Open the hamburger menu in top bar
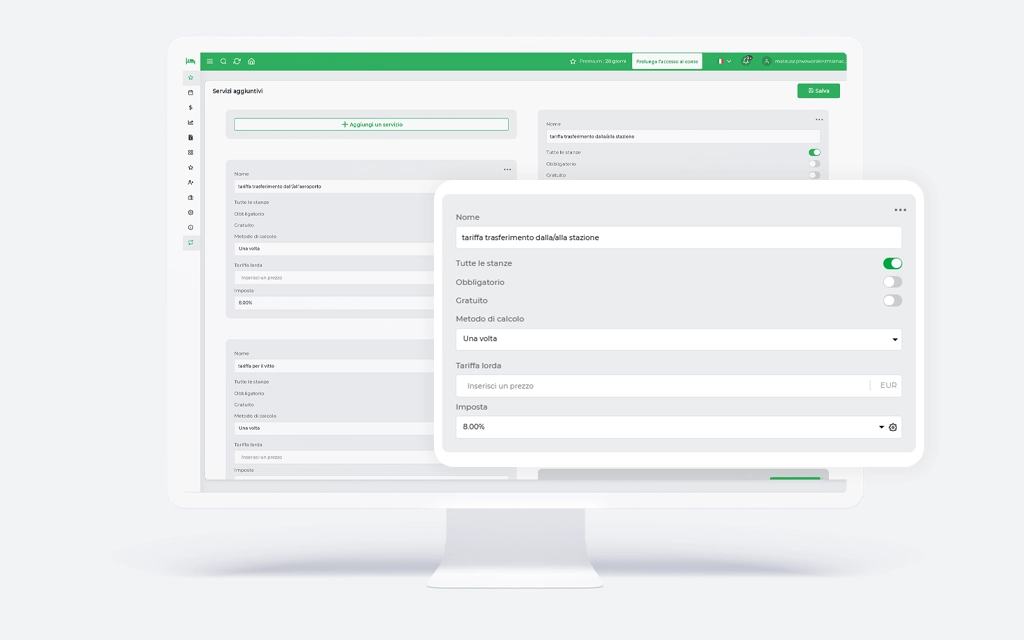Image resolution: width=1024 pixels, height=640 pixels. (210, 61)
